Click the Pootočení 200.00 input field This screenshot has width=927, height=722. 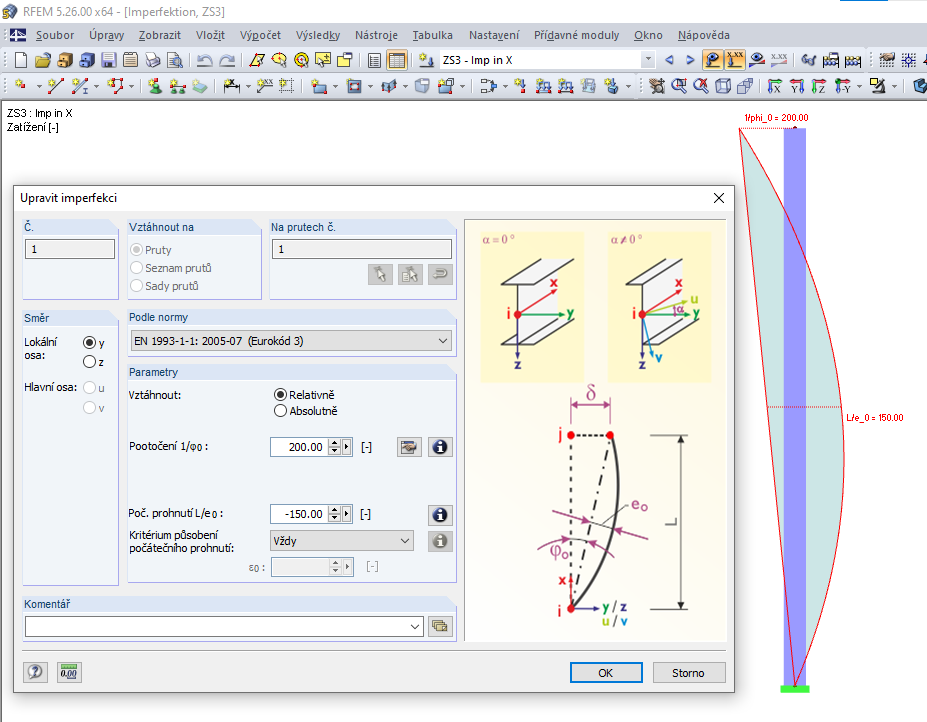tap(299, 448)
